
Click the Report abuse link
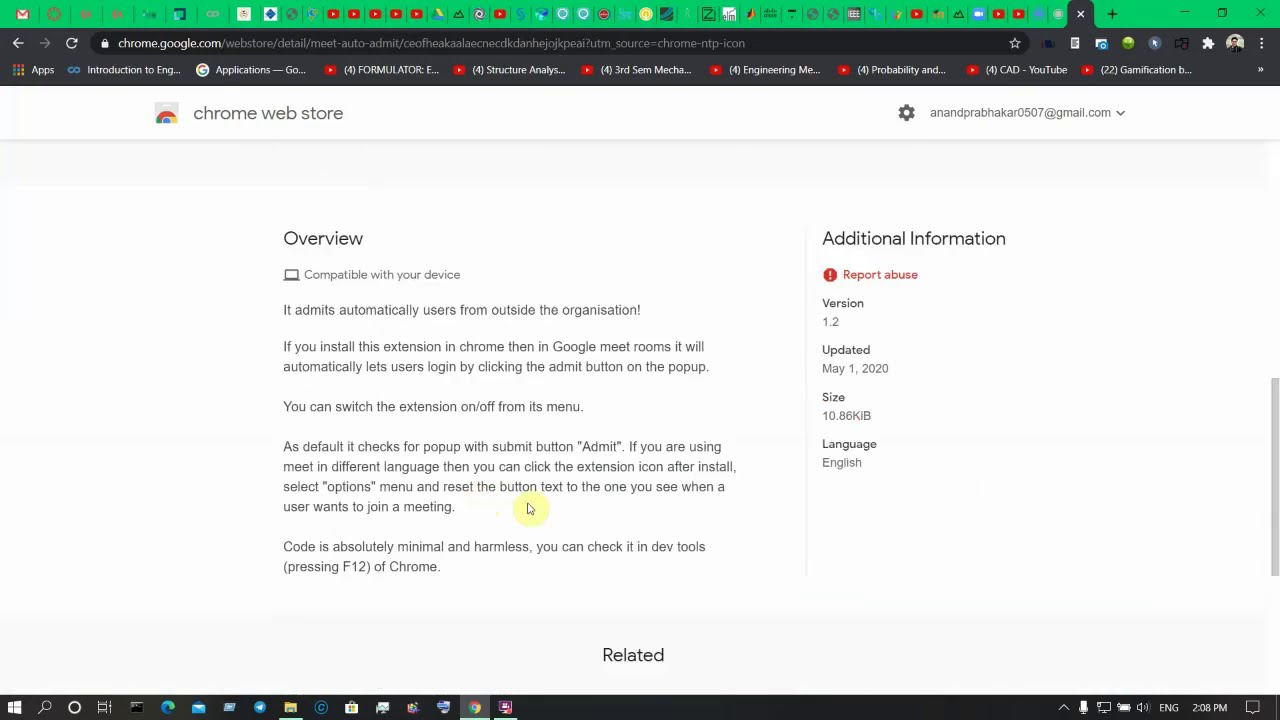click(880, 275)
